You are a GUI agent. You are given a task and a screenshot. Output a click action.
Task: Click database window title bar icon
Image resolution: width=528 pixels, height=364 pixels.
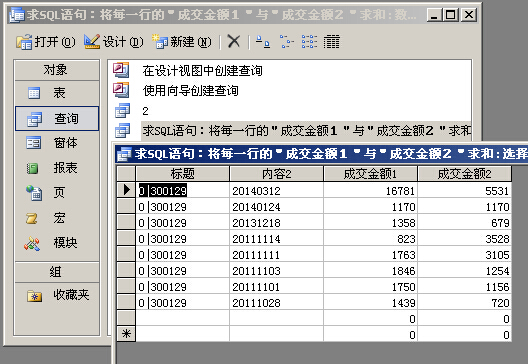(x=17, y=15)
